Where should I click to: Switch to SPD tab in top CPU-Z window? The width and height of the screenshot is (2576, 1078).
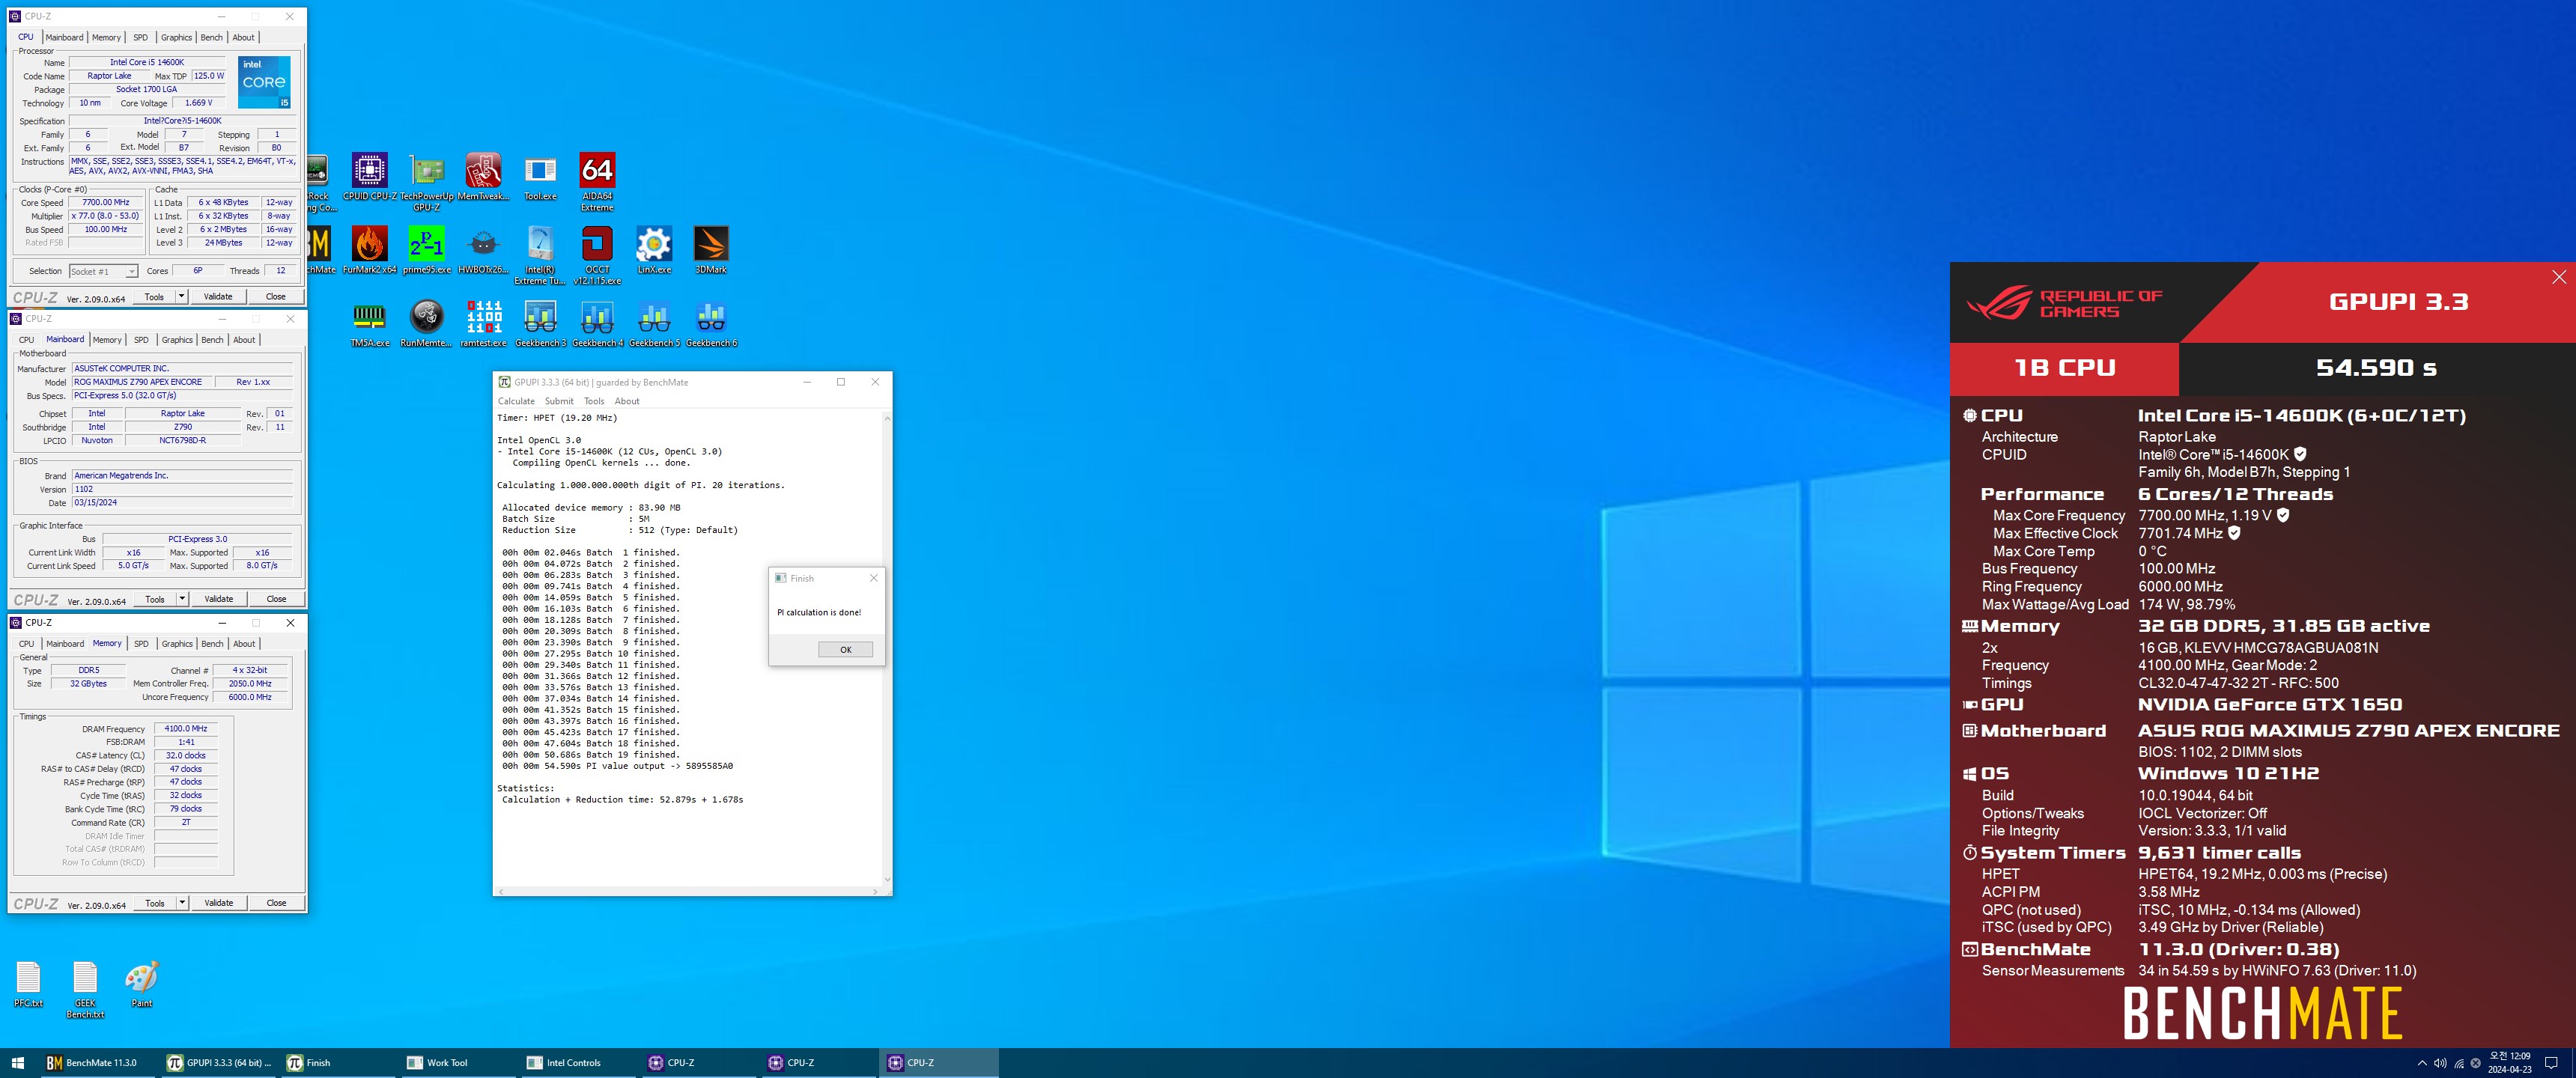140,37
